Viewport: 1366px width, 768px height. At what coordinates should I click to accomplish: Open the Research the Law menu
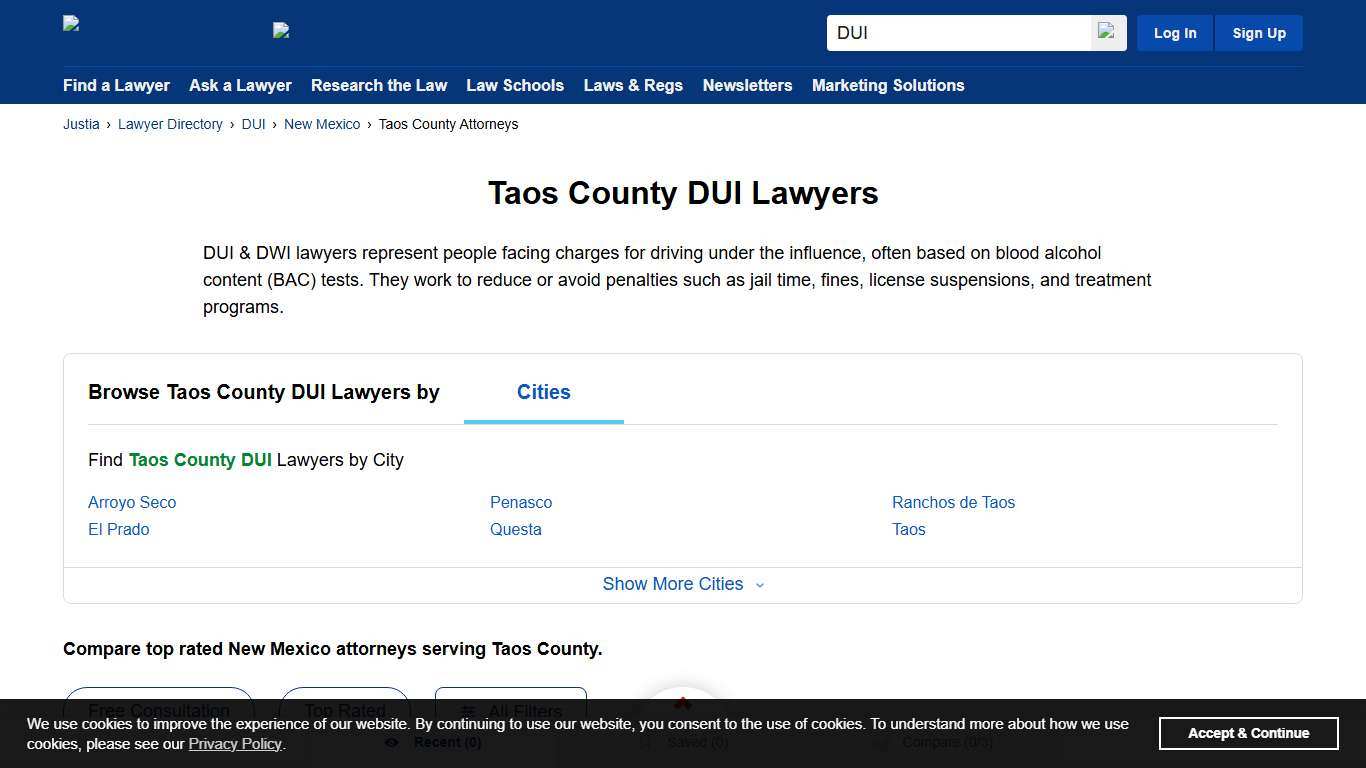(x=379, y=85)
